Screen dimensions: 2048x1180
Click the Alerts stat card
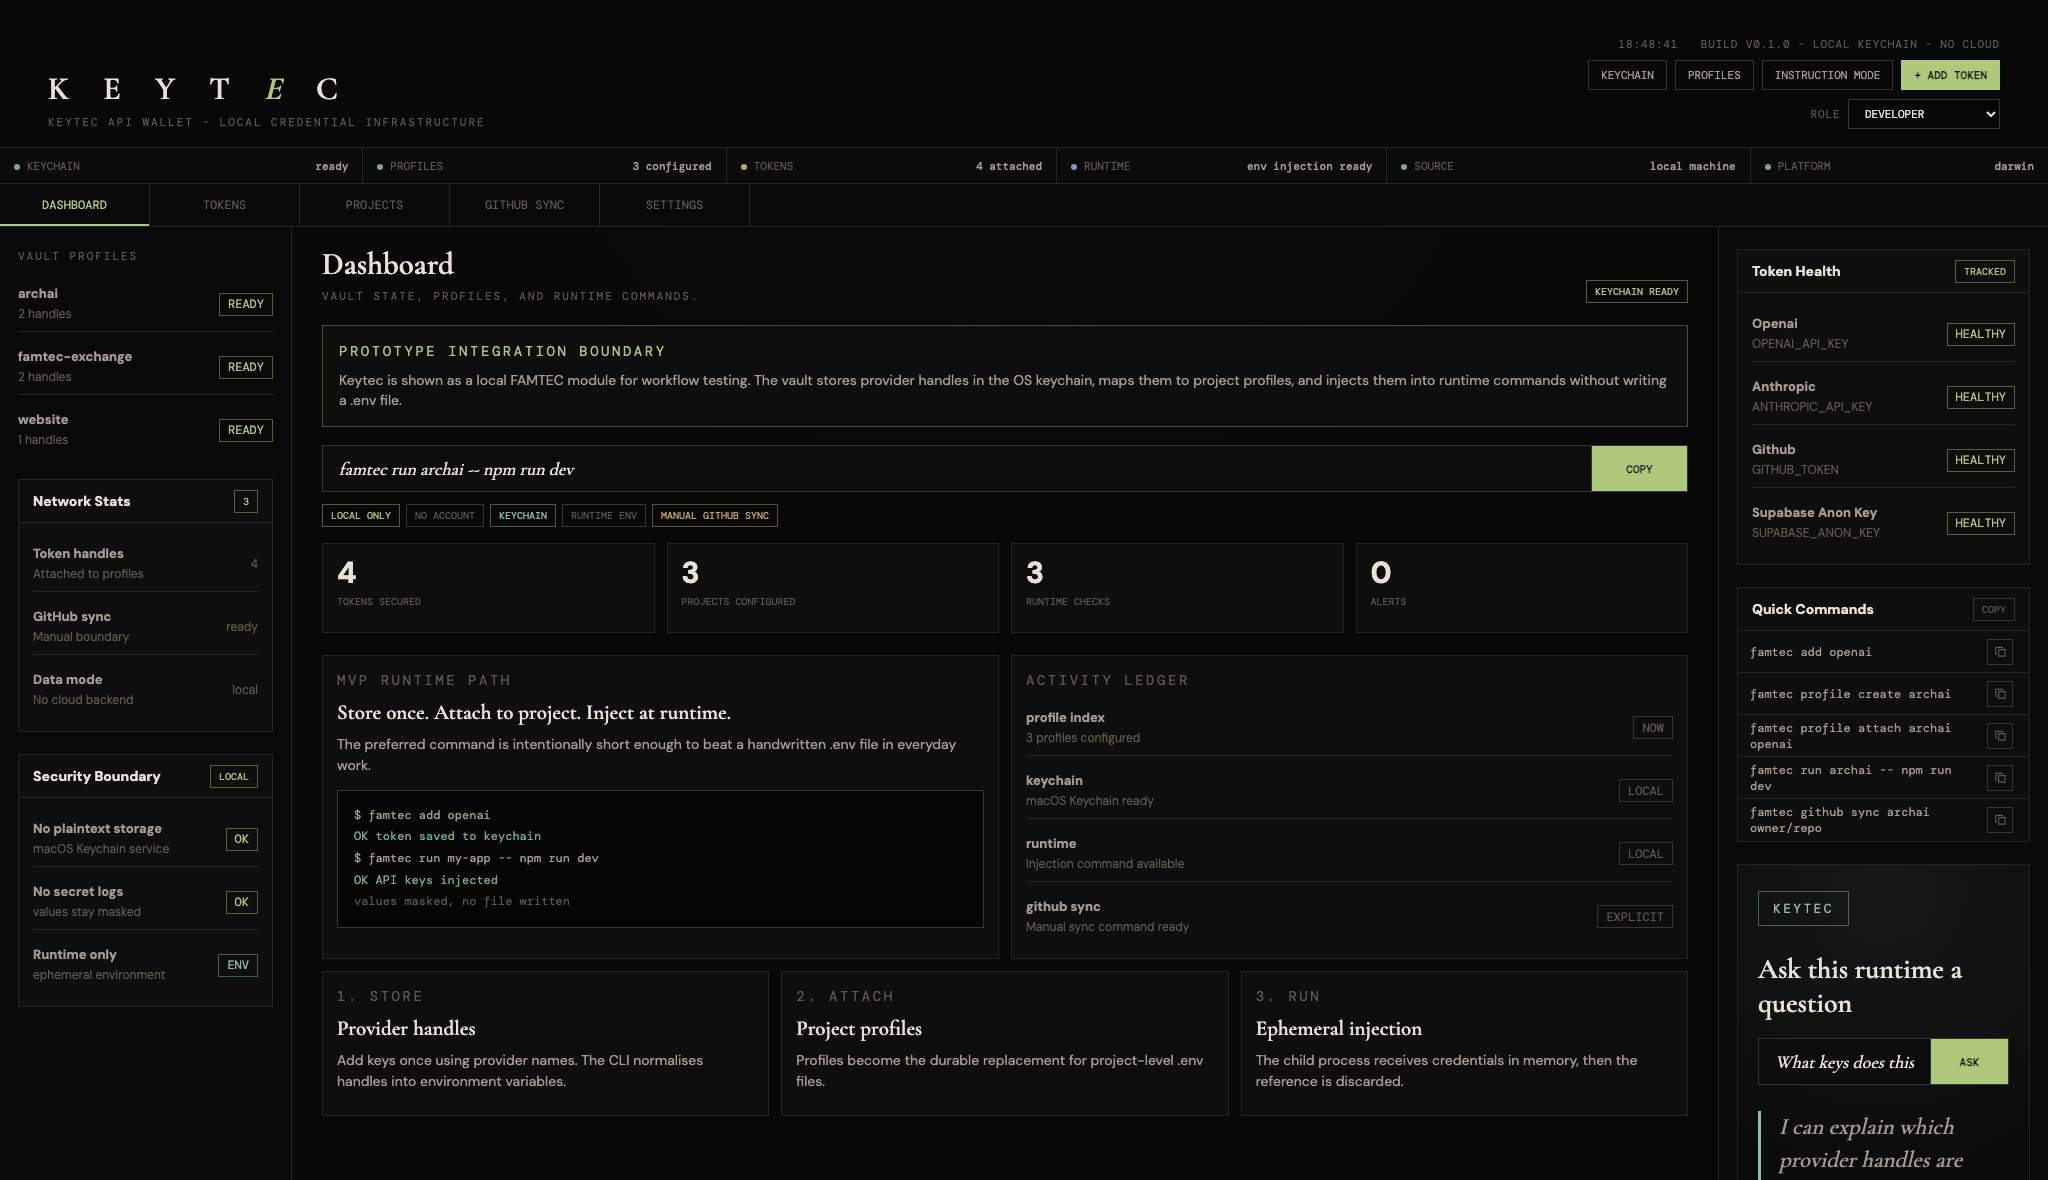pos(1521,588)
